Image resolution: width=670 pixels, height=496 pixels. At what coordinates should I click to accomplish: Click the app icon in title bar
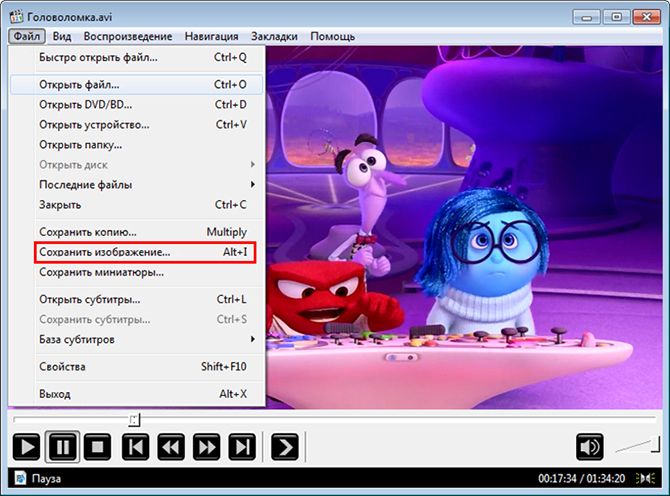pyautogui.click(x=16, y=17)
